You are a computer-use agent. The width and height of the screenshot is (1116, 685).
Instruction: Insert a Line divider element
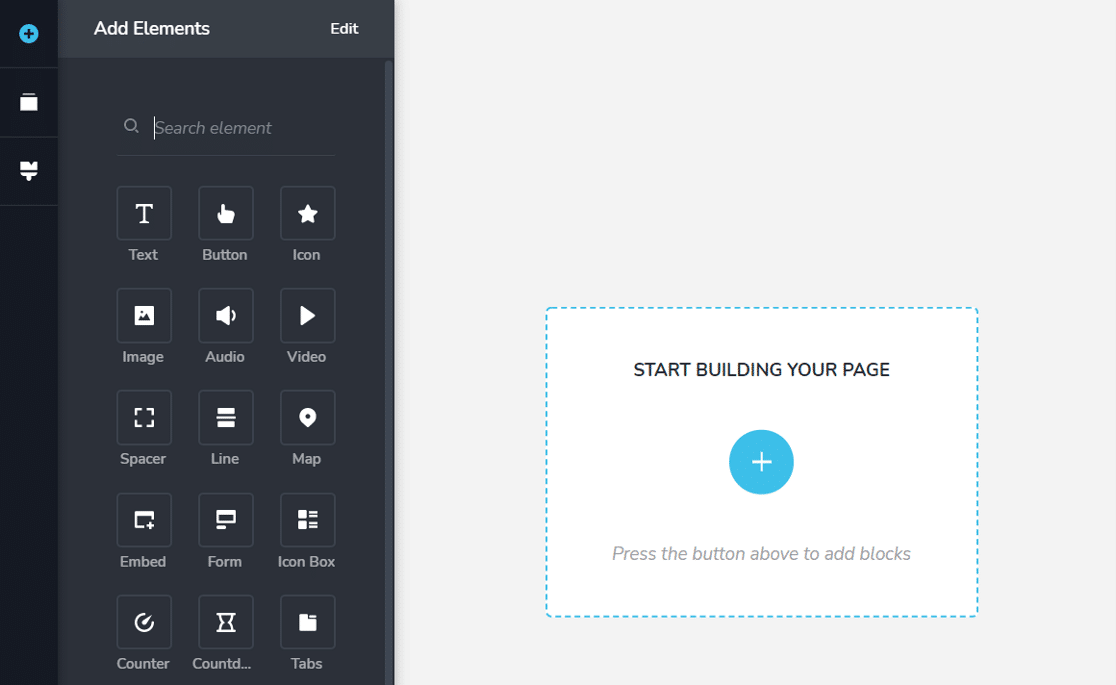coord(225,417)
